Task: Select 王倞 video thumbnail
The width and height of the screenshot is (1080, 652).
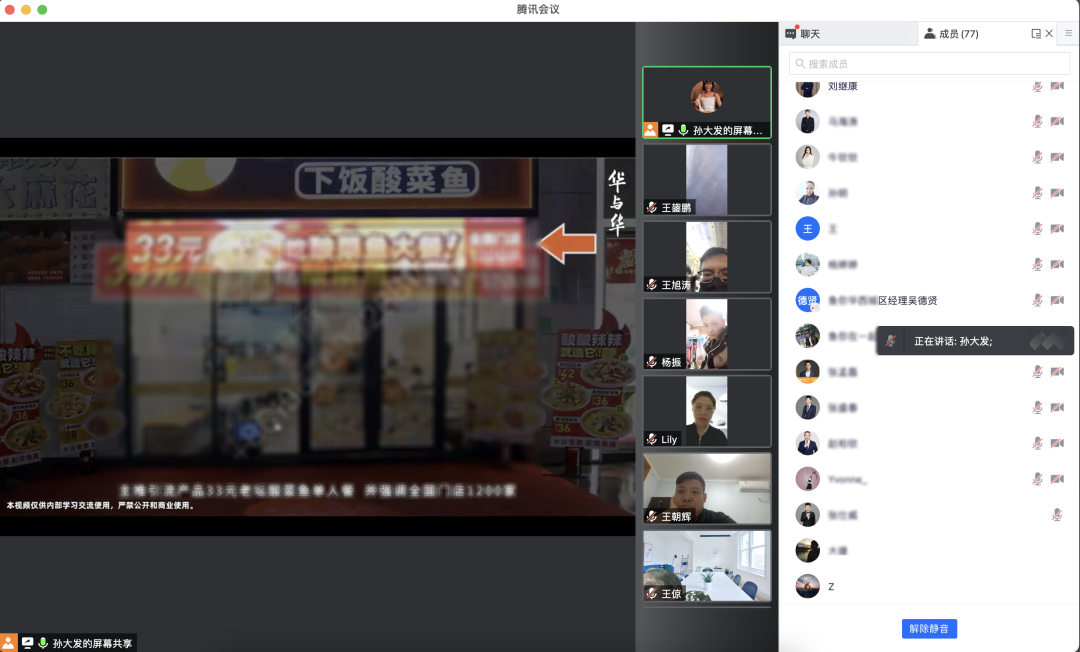Action: 707,565
